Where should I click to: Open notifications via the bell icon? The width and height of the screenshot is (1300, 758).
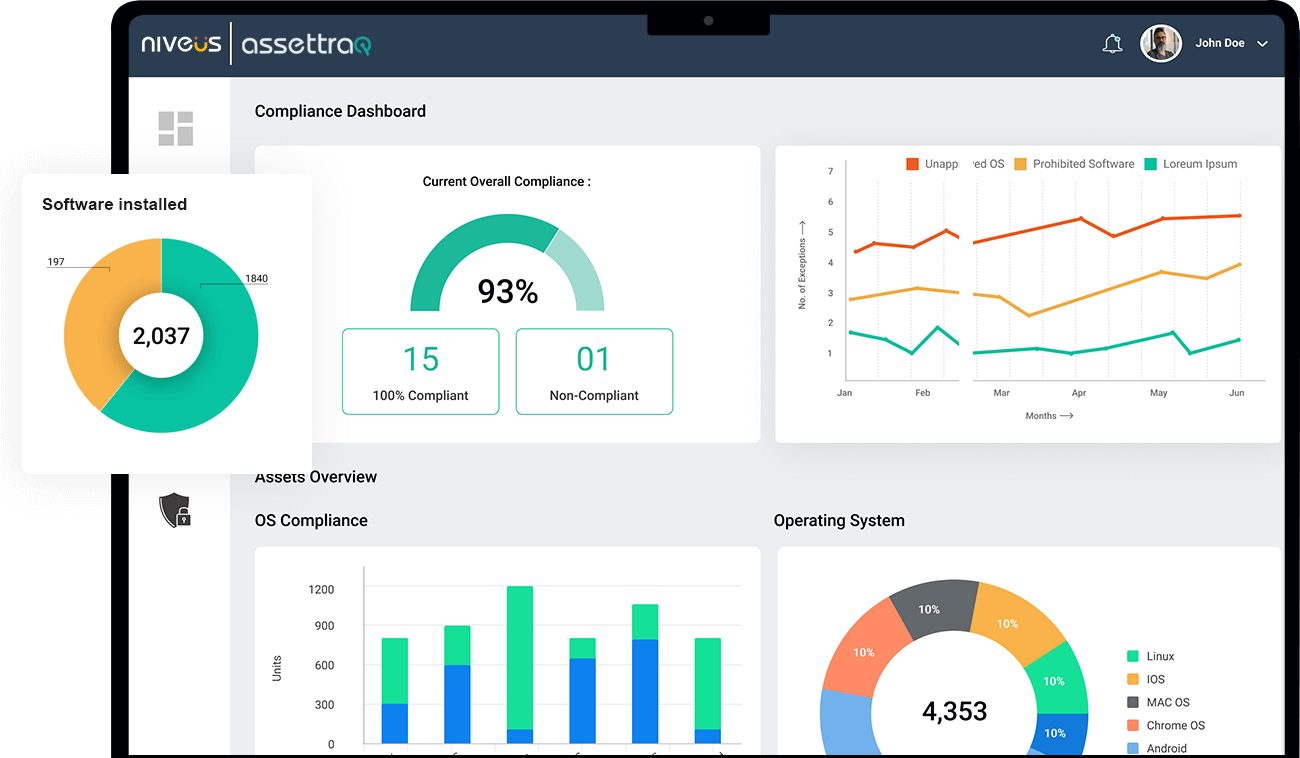click(1112, 43)
